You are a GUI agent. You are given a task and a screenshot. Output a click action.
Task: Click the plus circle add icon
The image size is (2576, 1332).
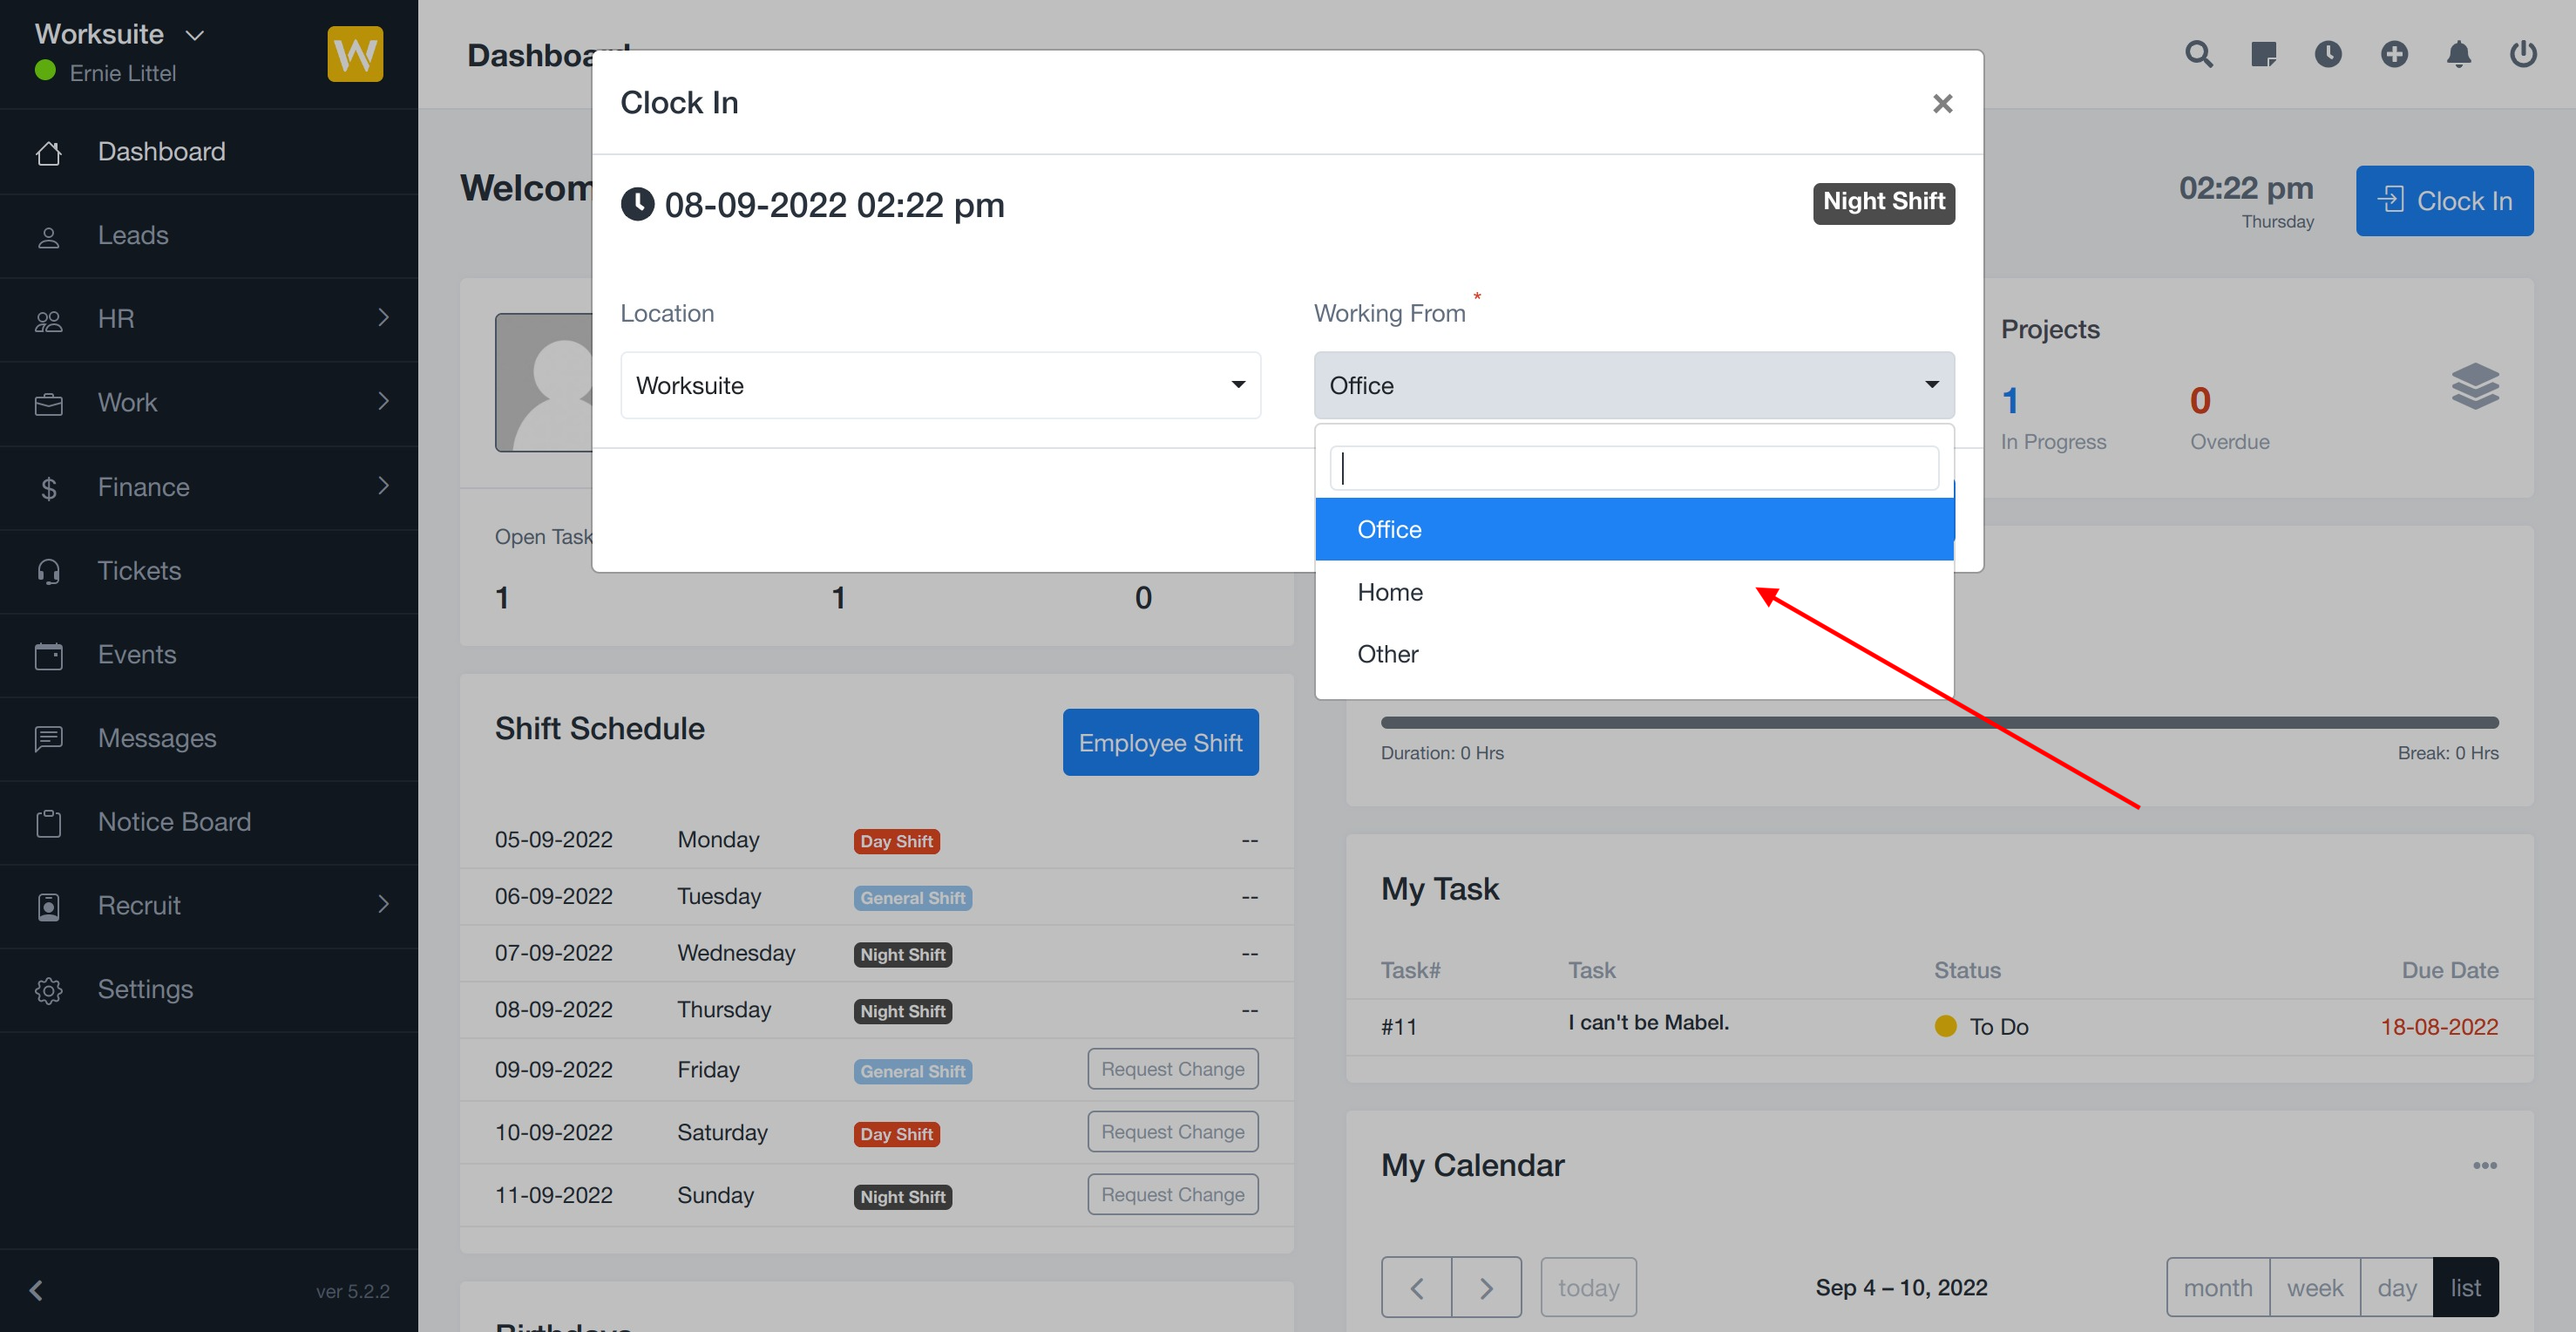tap(2394, 54)
